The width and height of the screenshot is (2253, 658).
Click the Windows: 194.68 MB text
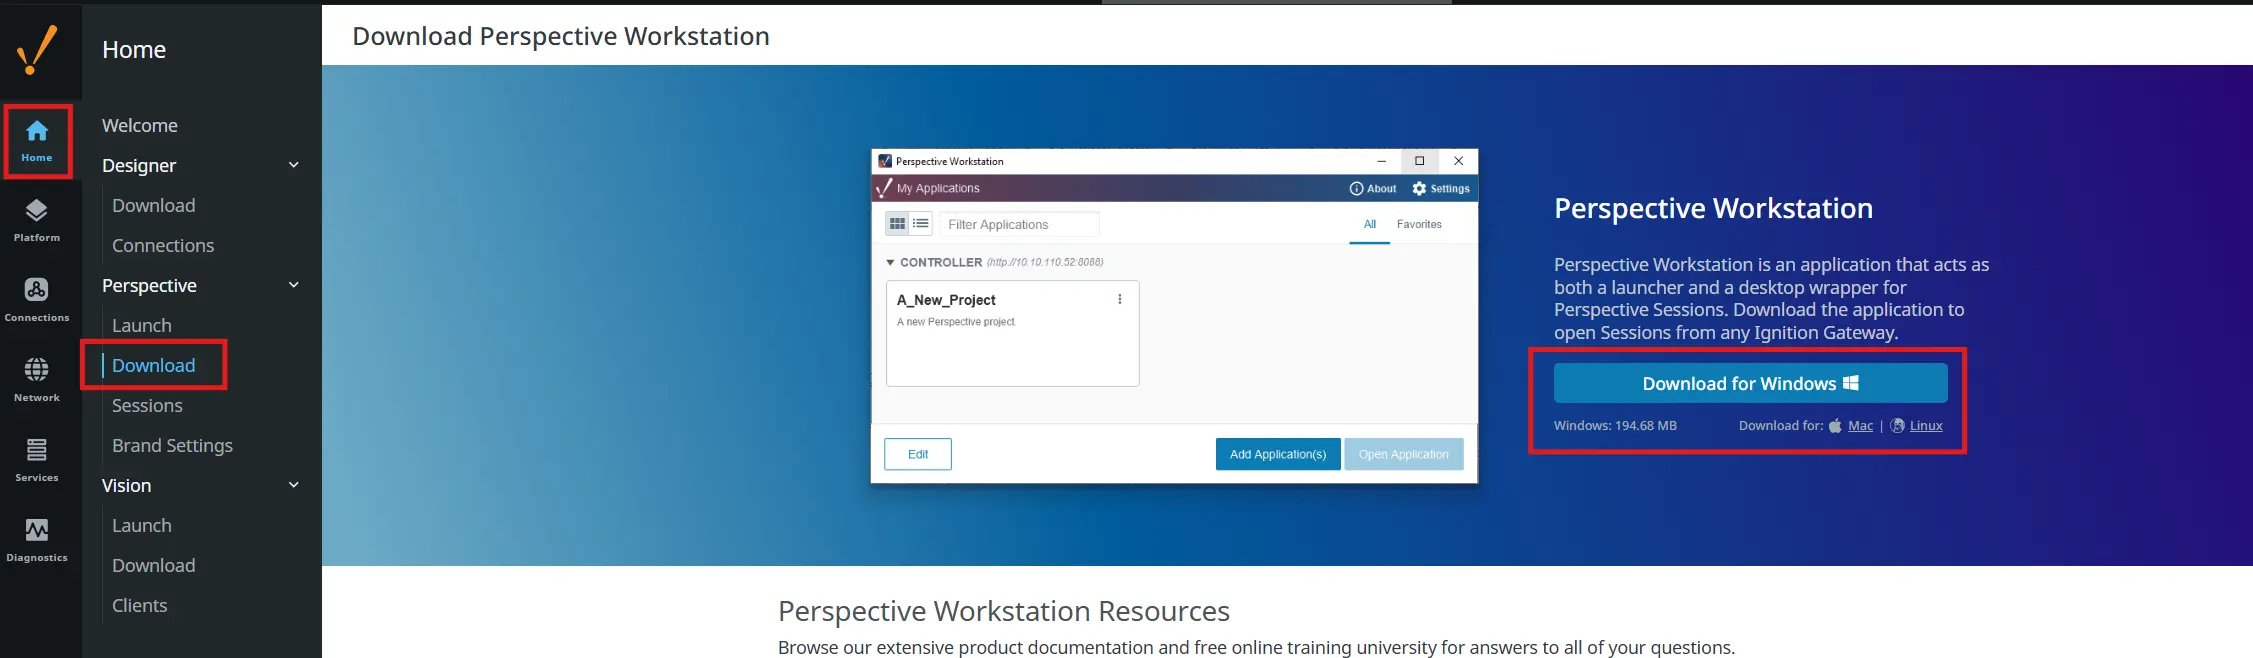(x=1615, y=425)
